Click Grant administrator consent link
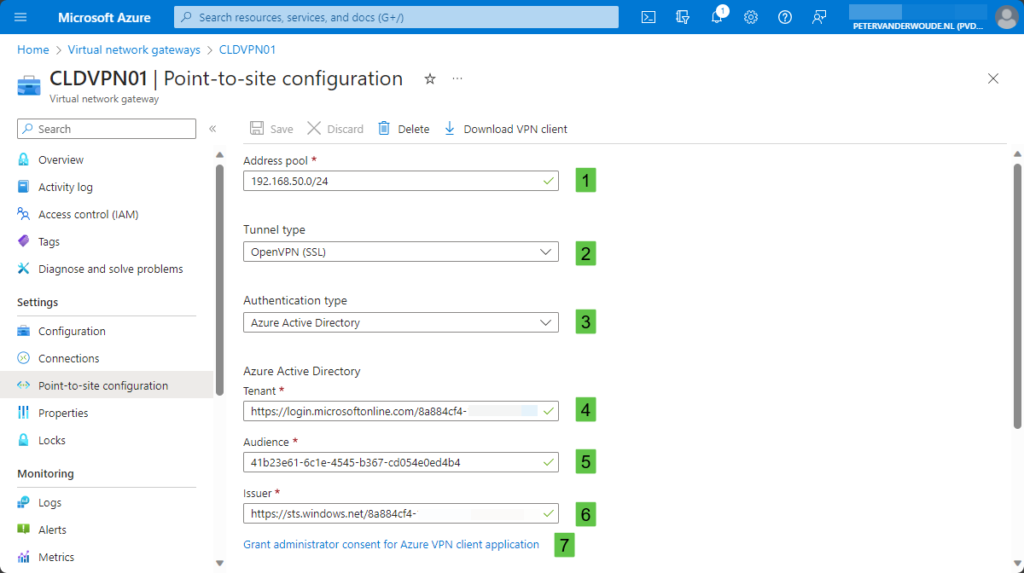This screenshot has height=573, width=1024. (391, 545)
